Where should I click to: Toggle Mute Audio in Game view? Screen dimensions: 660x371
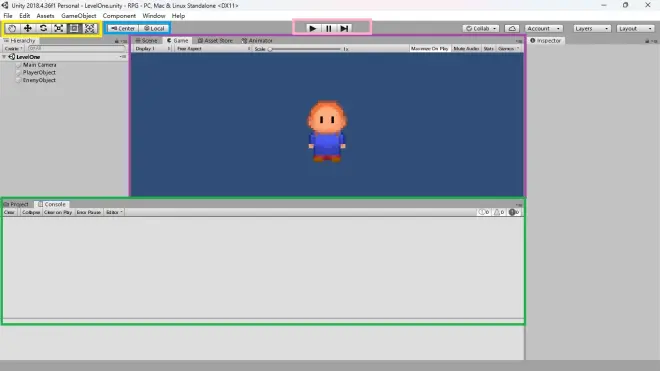coord(466,49)
